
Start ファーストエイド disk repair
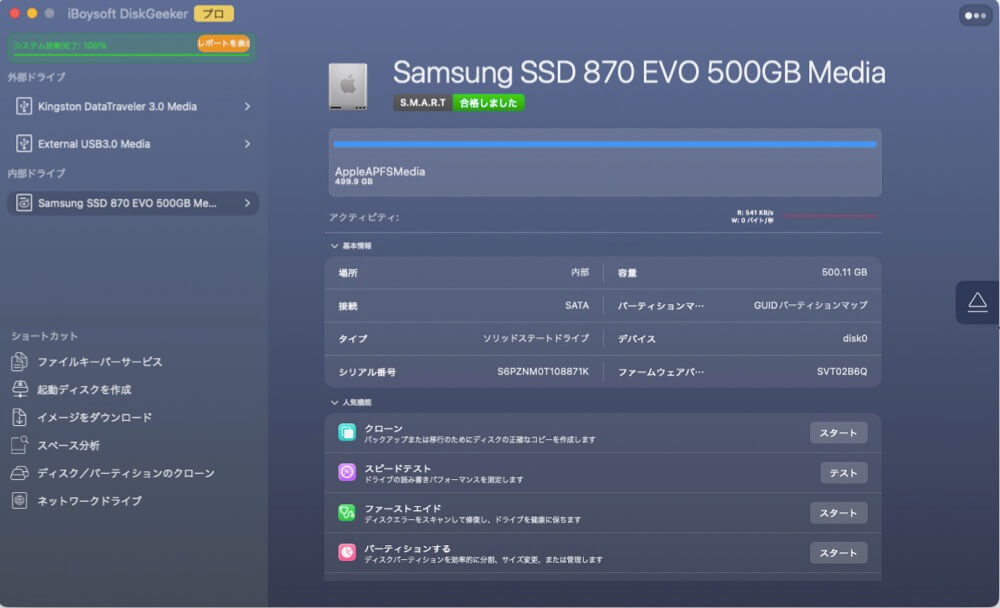point(838,513)
